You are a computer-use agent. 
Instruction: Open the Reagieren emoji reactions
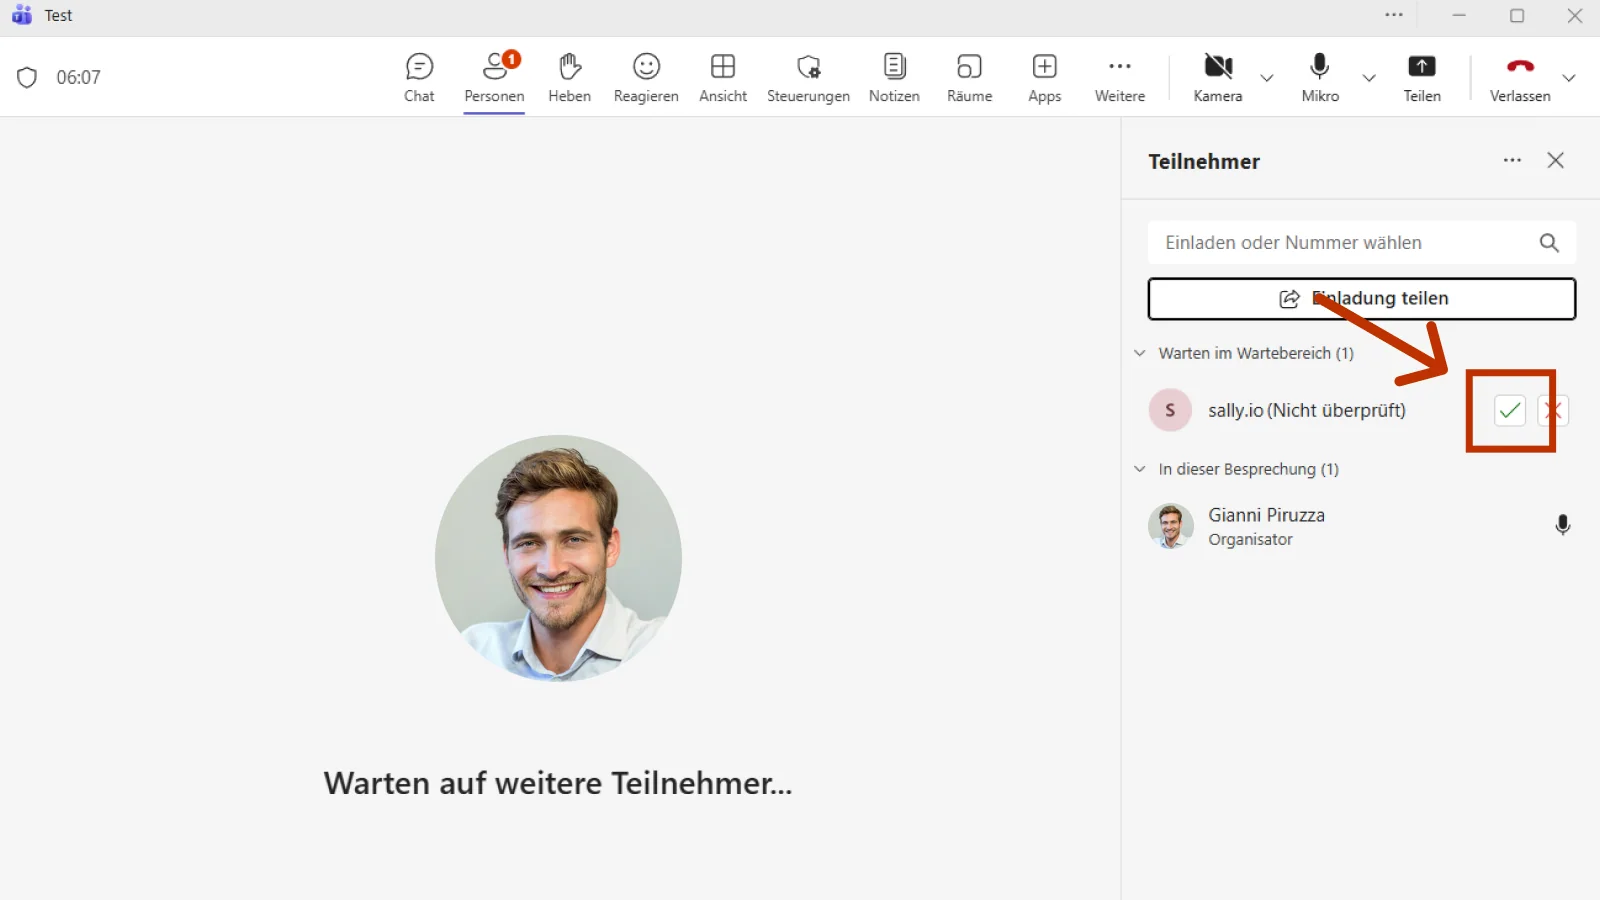coord(646,78)
